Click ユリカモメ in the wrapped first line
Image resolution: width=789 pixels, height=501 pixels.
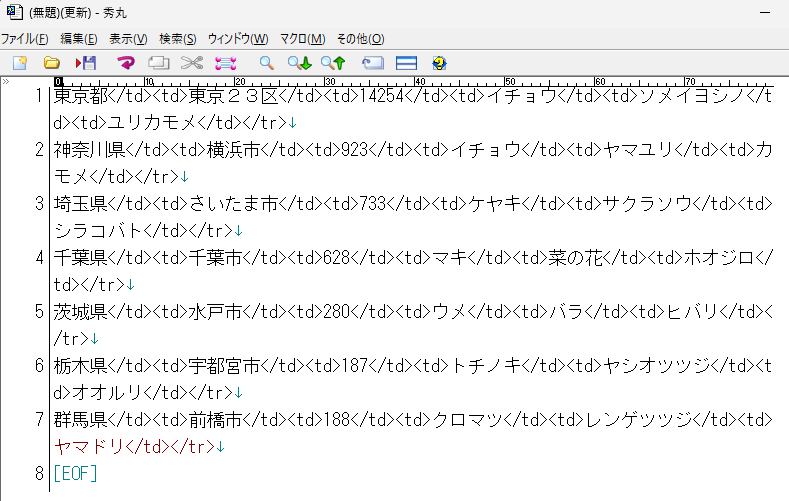pyautogui.click(x=152, y=123)
